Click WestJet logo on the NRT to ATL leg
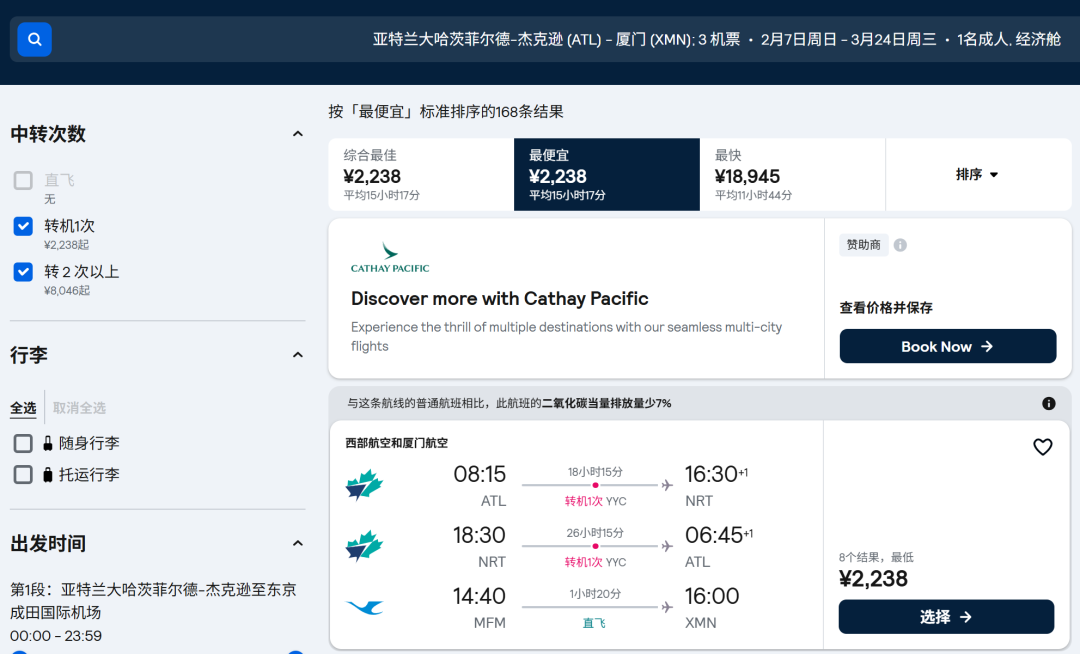The height and width of the screenshot is (654, 1080). [x=364, y=547]
